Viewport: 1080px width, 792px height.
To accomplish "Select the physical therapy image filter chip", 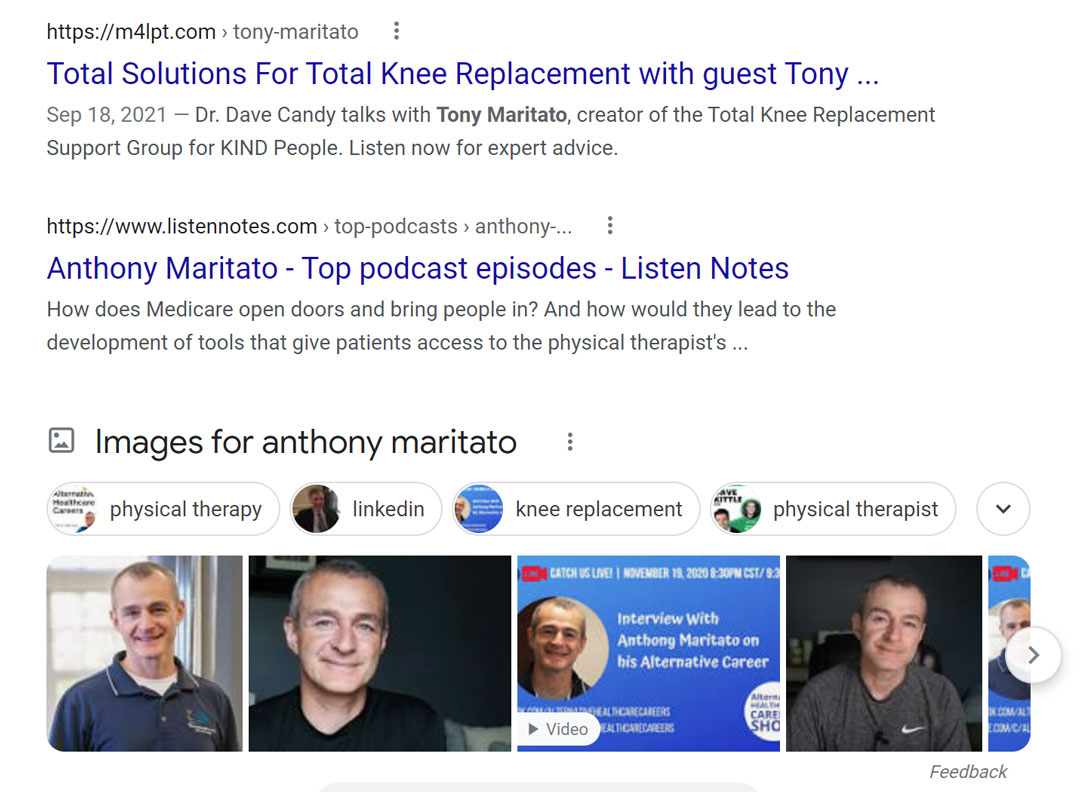I will [163, 509].
